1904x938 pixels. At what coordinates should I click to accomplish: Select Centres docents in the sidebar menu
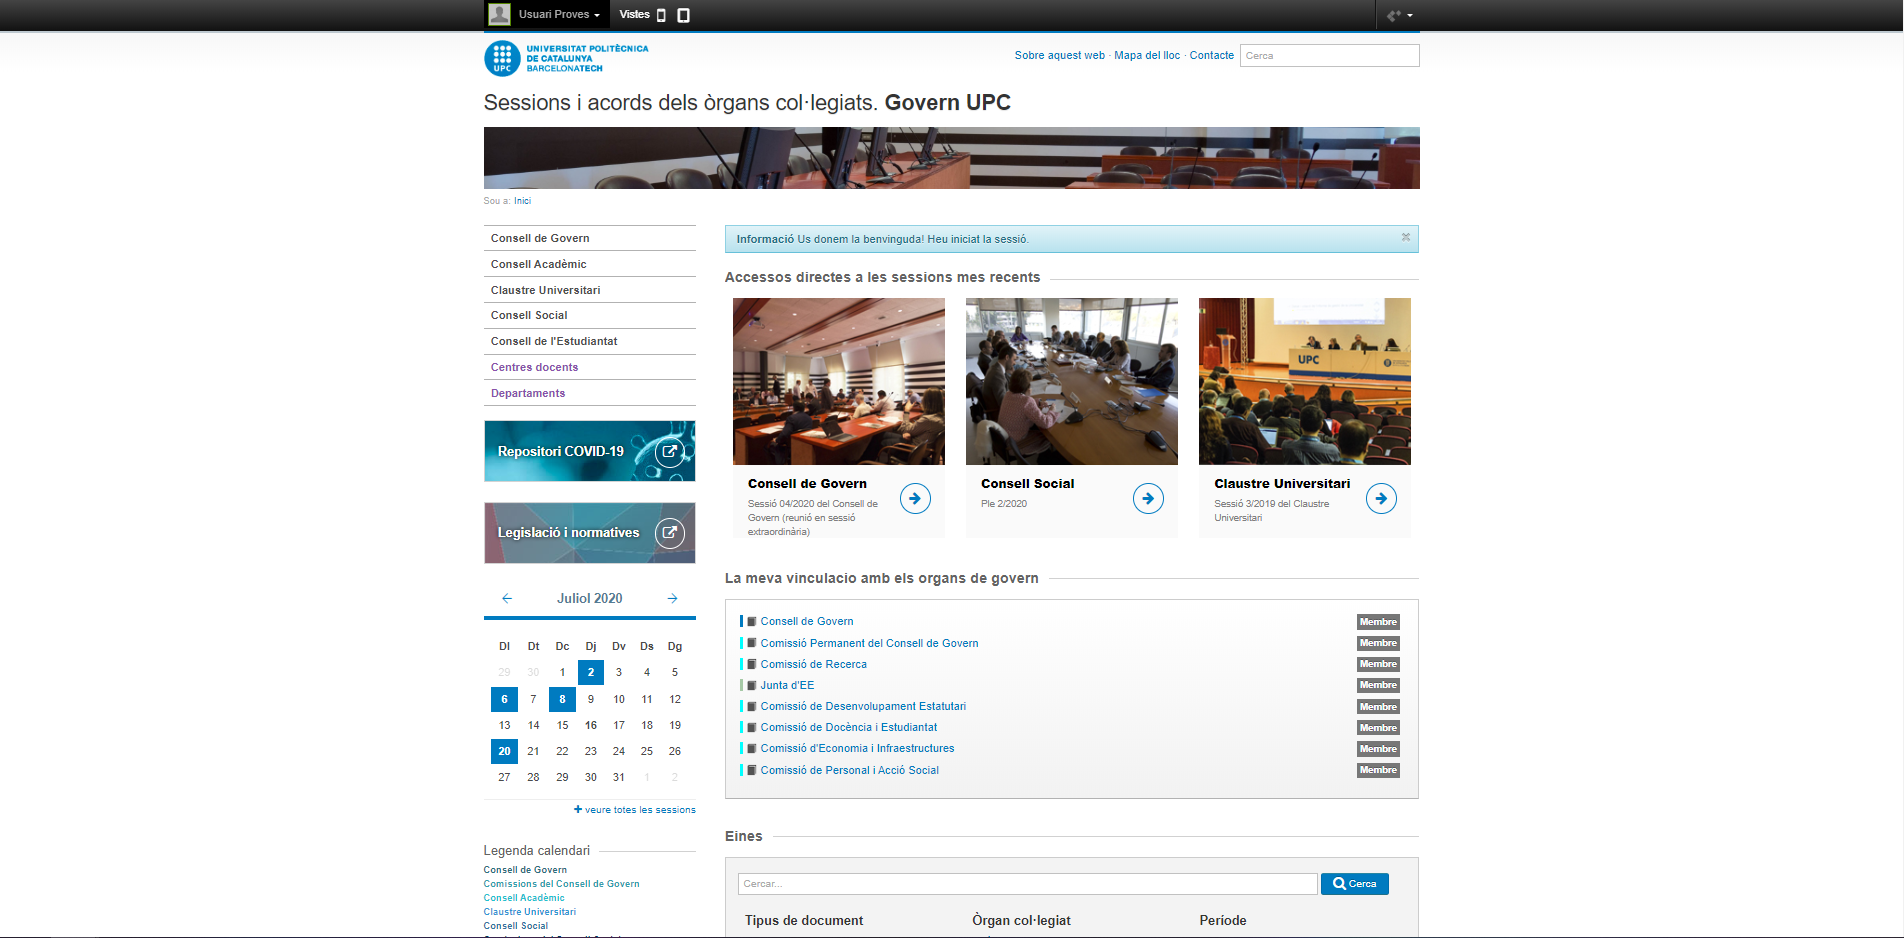tap(534, 367)
